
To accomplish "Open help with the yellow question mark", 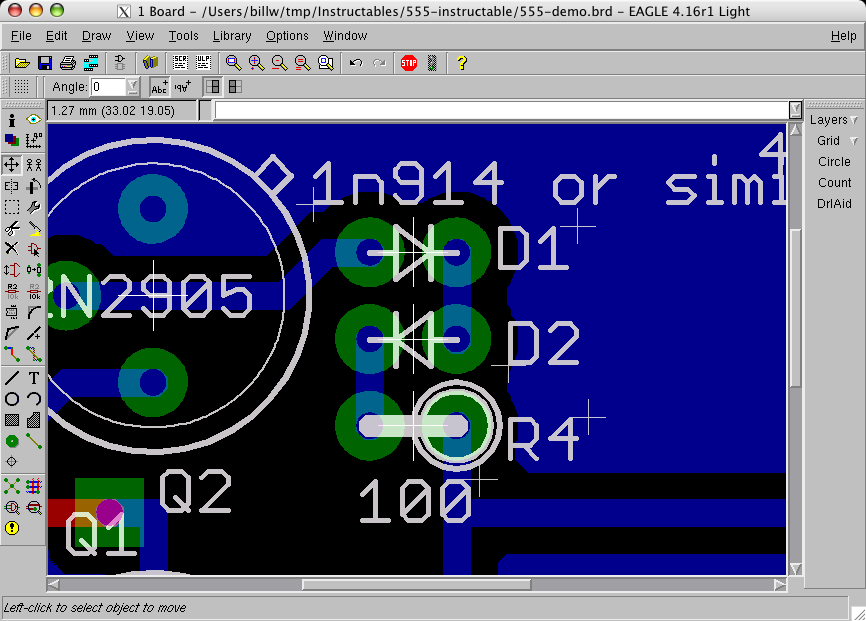I will [x=462, y=63].
